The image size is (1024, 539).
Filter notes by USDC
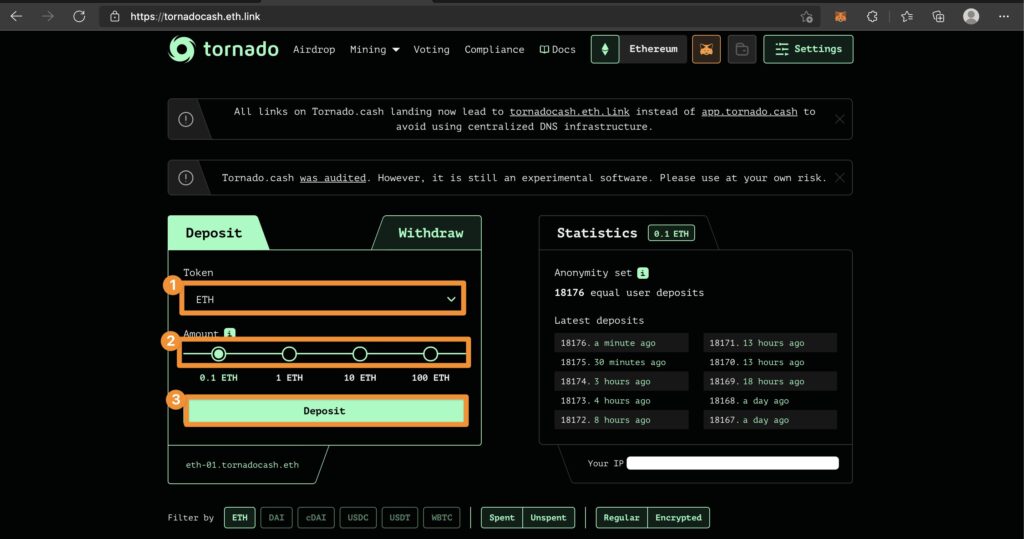[x=358, y=518]
